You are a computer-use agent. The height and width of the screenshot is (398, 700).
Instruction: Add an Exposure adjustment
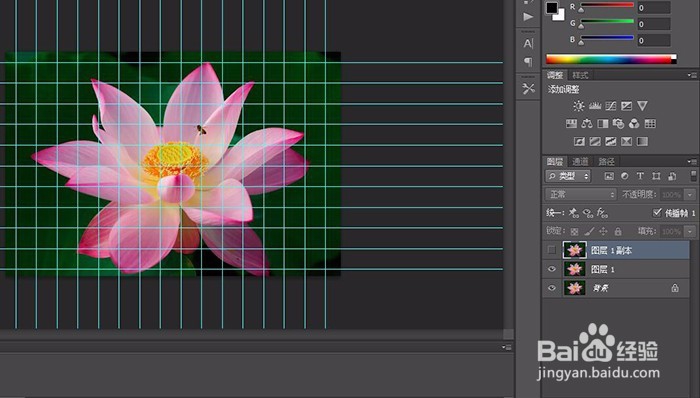point(626,106)
